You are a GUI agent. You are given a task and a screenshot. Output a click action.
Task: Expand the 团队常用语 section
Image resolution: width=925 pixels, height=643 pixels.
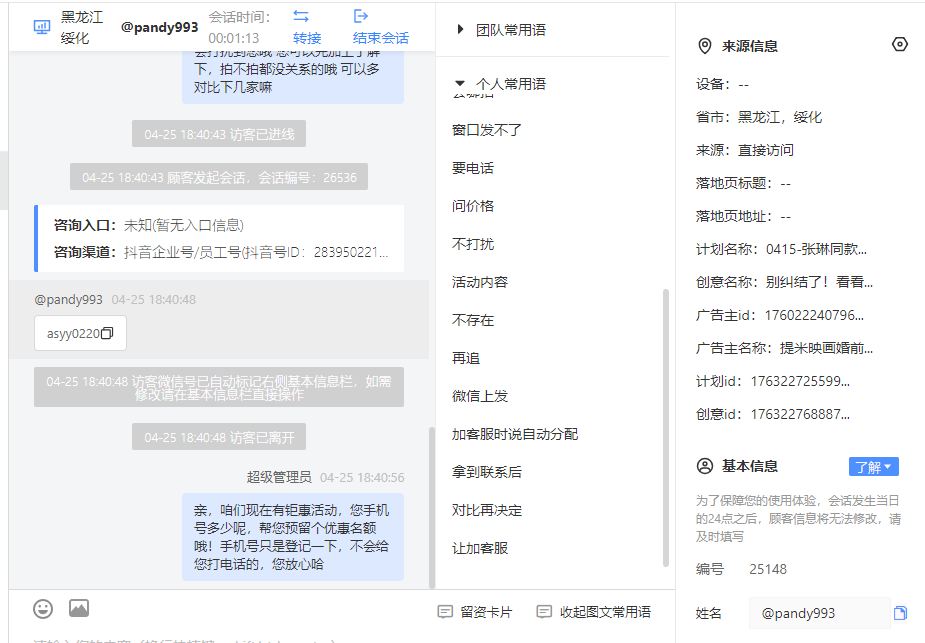pos(460,29)
